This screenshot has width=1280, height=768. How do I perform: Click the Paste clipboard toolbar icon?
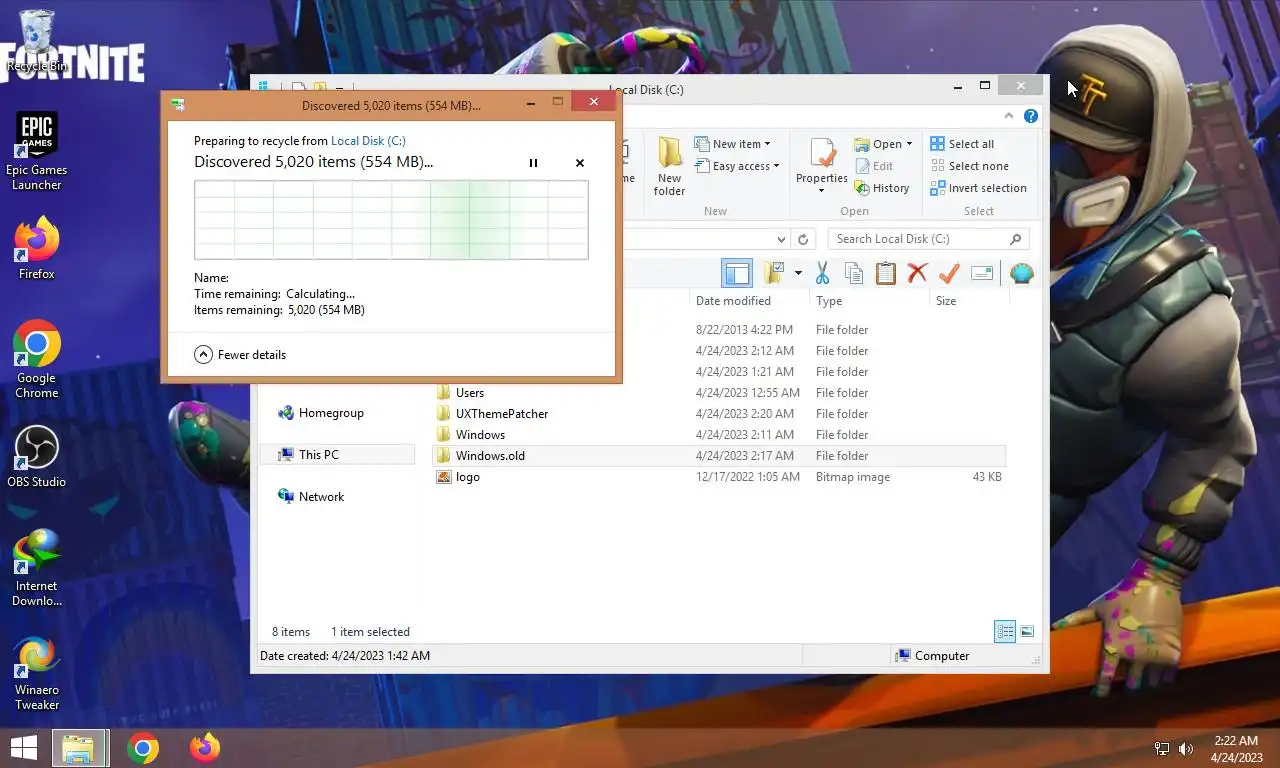(x=886, y=273)
